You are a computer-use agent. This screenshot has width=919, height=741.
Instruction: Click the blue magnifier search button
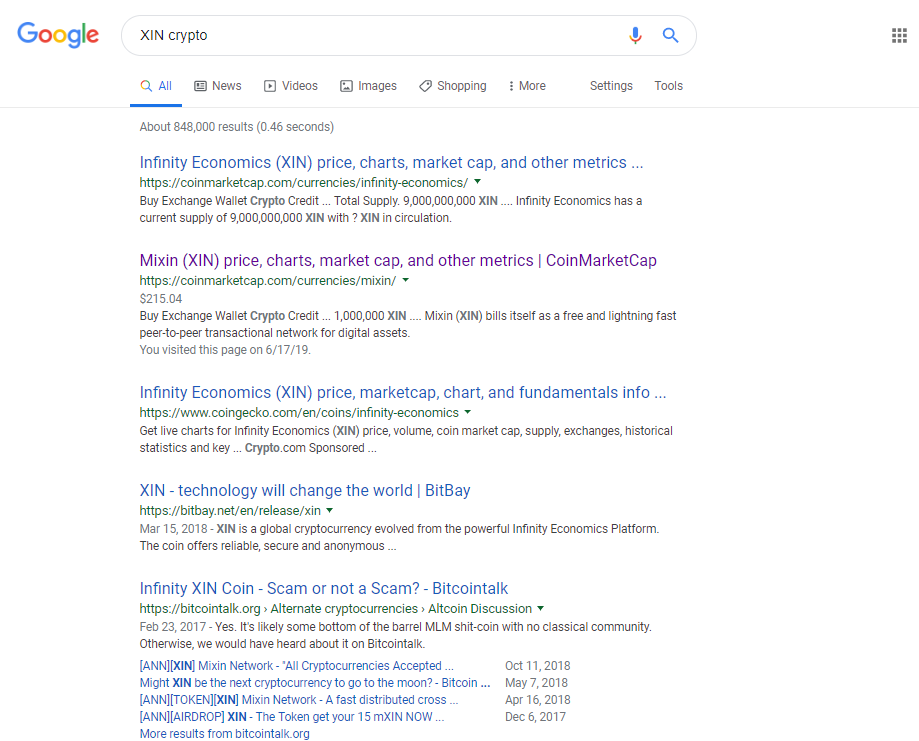click(670, 36)
